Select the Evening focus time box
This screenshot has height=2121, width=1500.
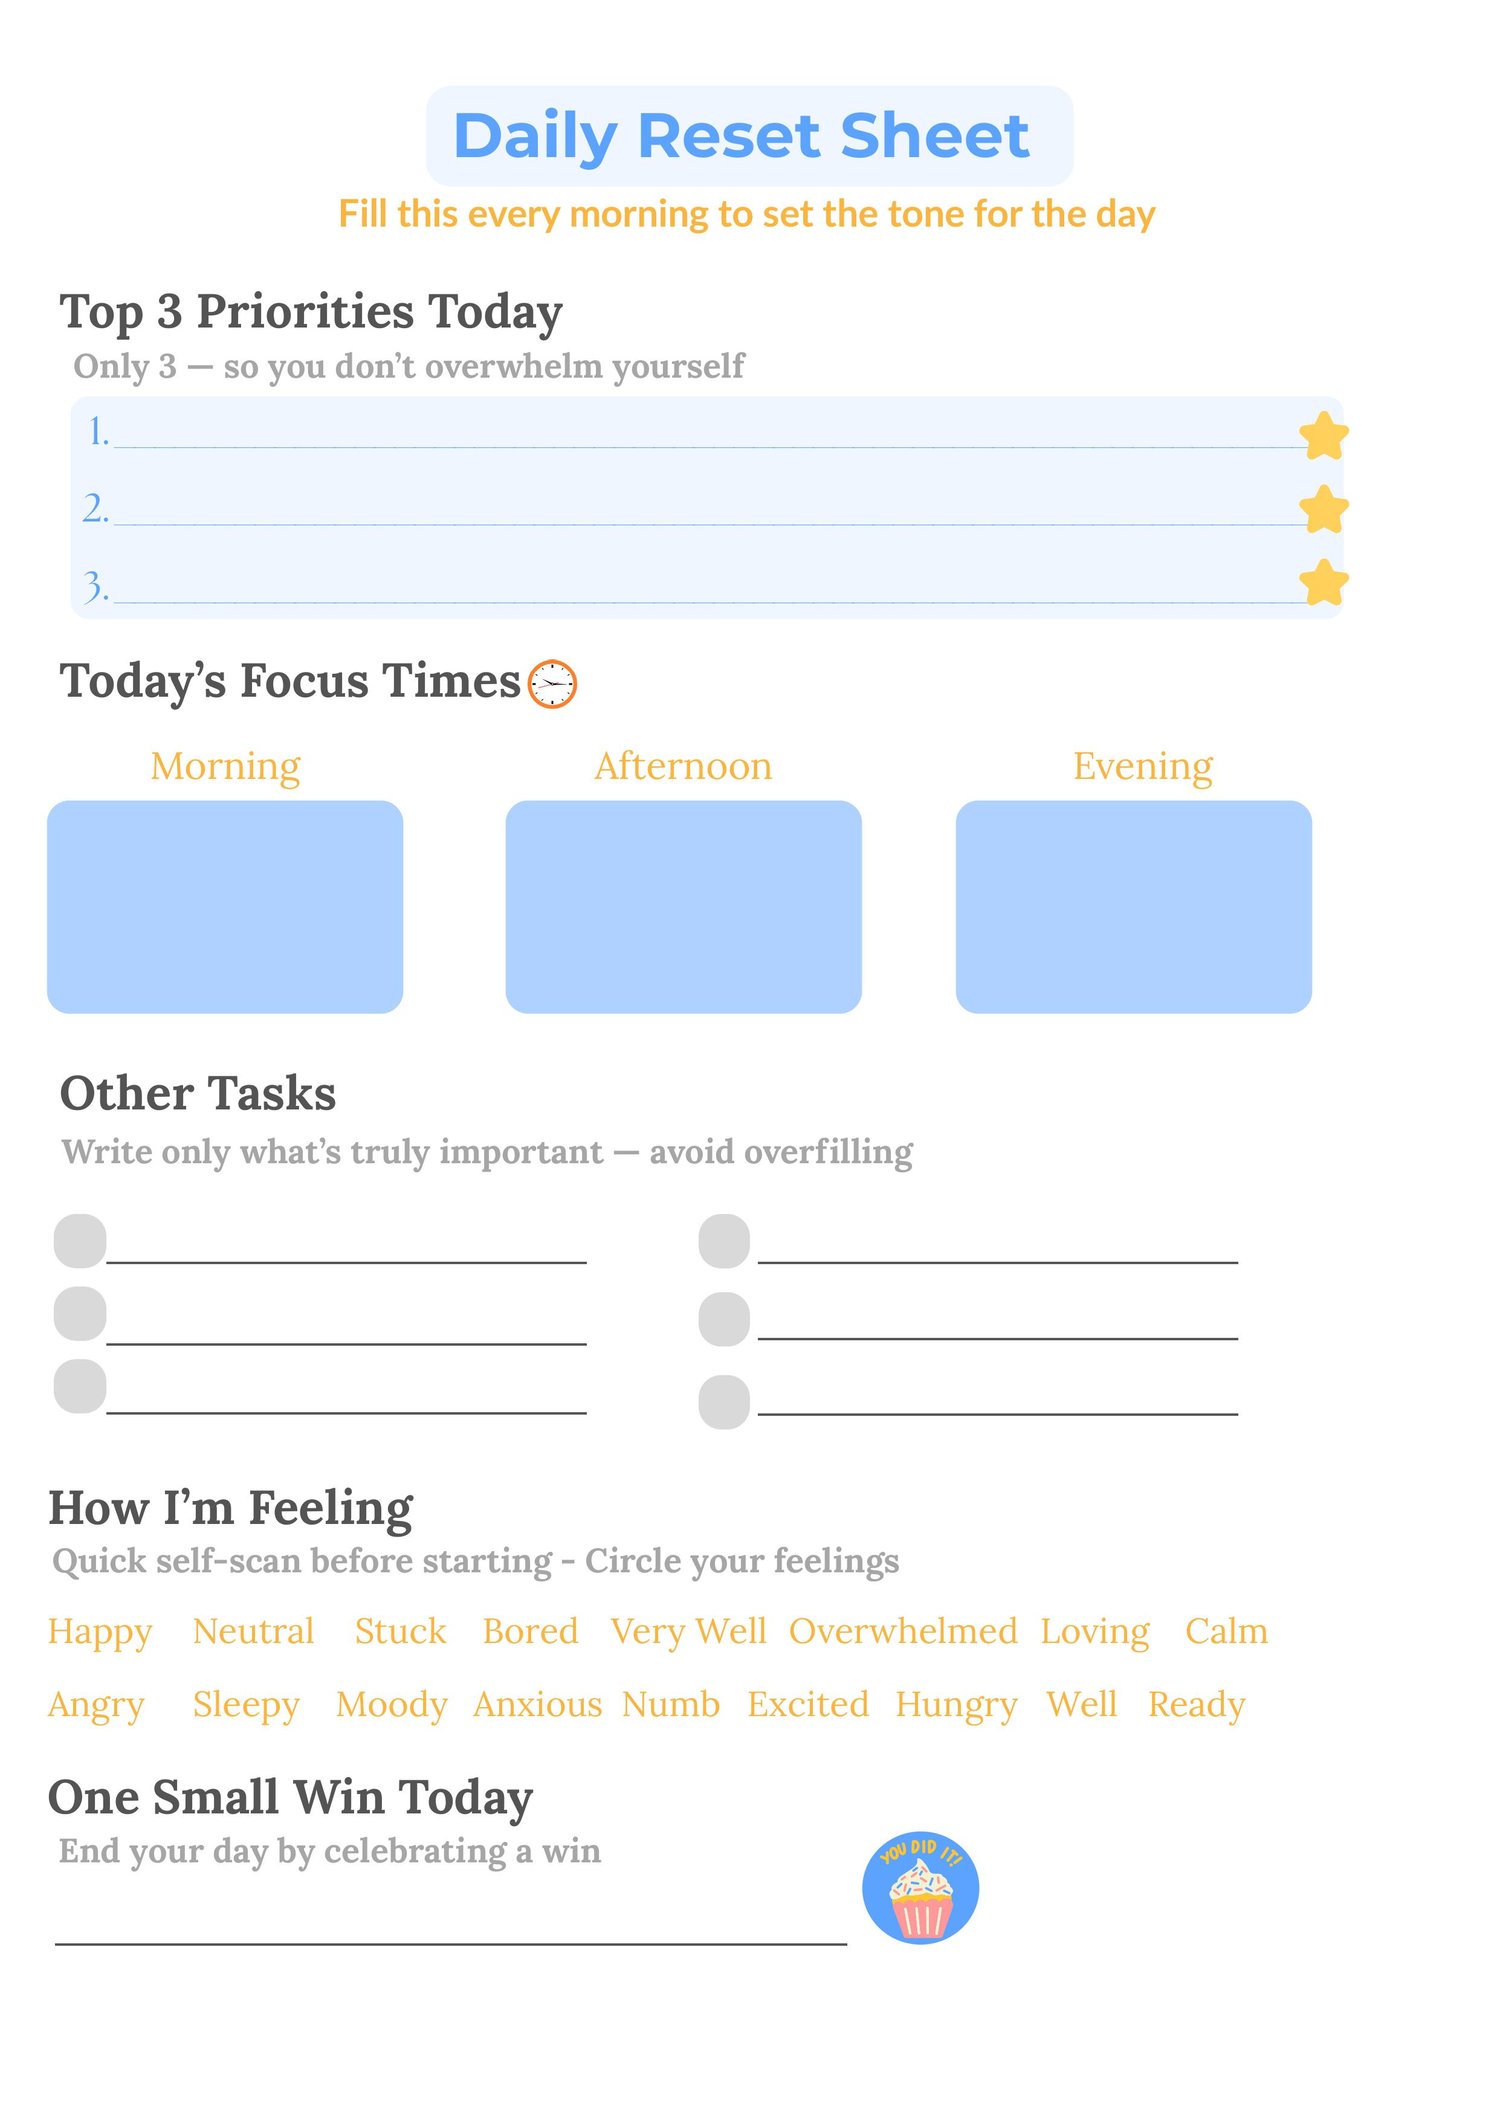(x=1134, y=907)
